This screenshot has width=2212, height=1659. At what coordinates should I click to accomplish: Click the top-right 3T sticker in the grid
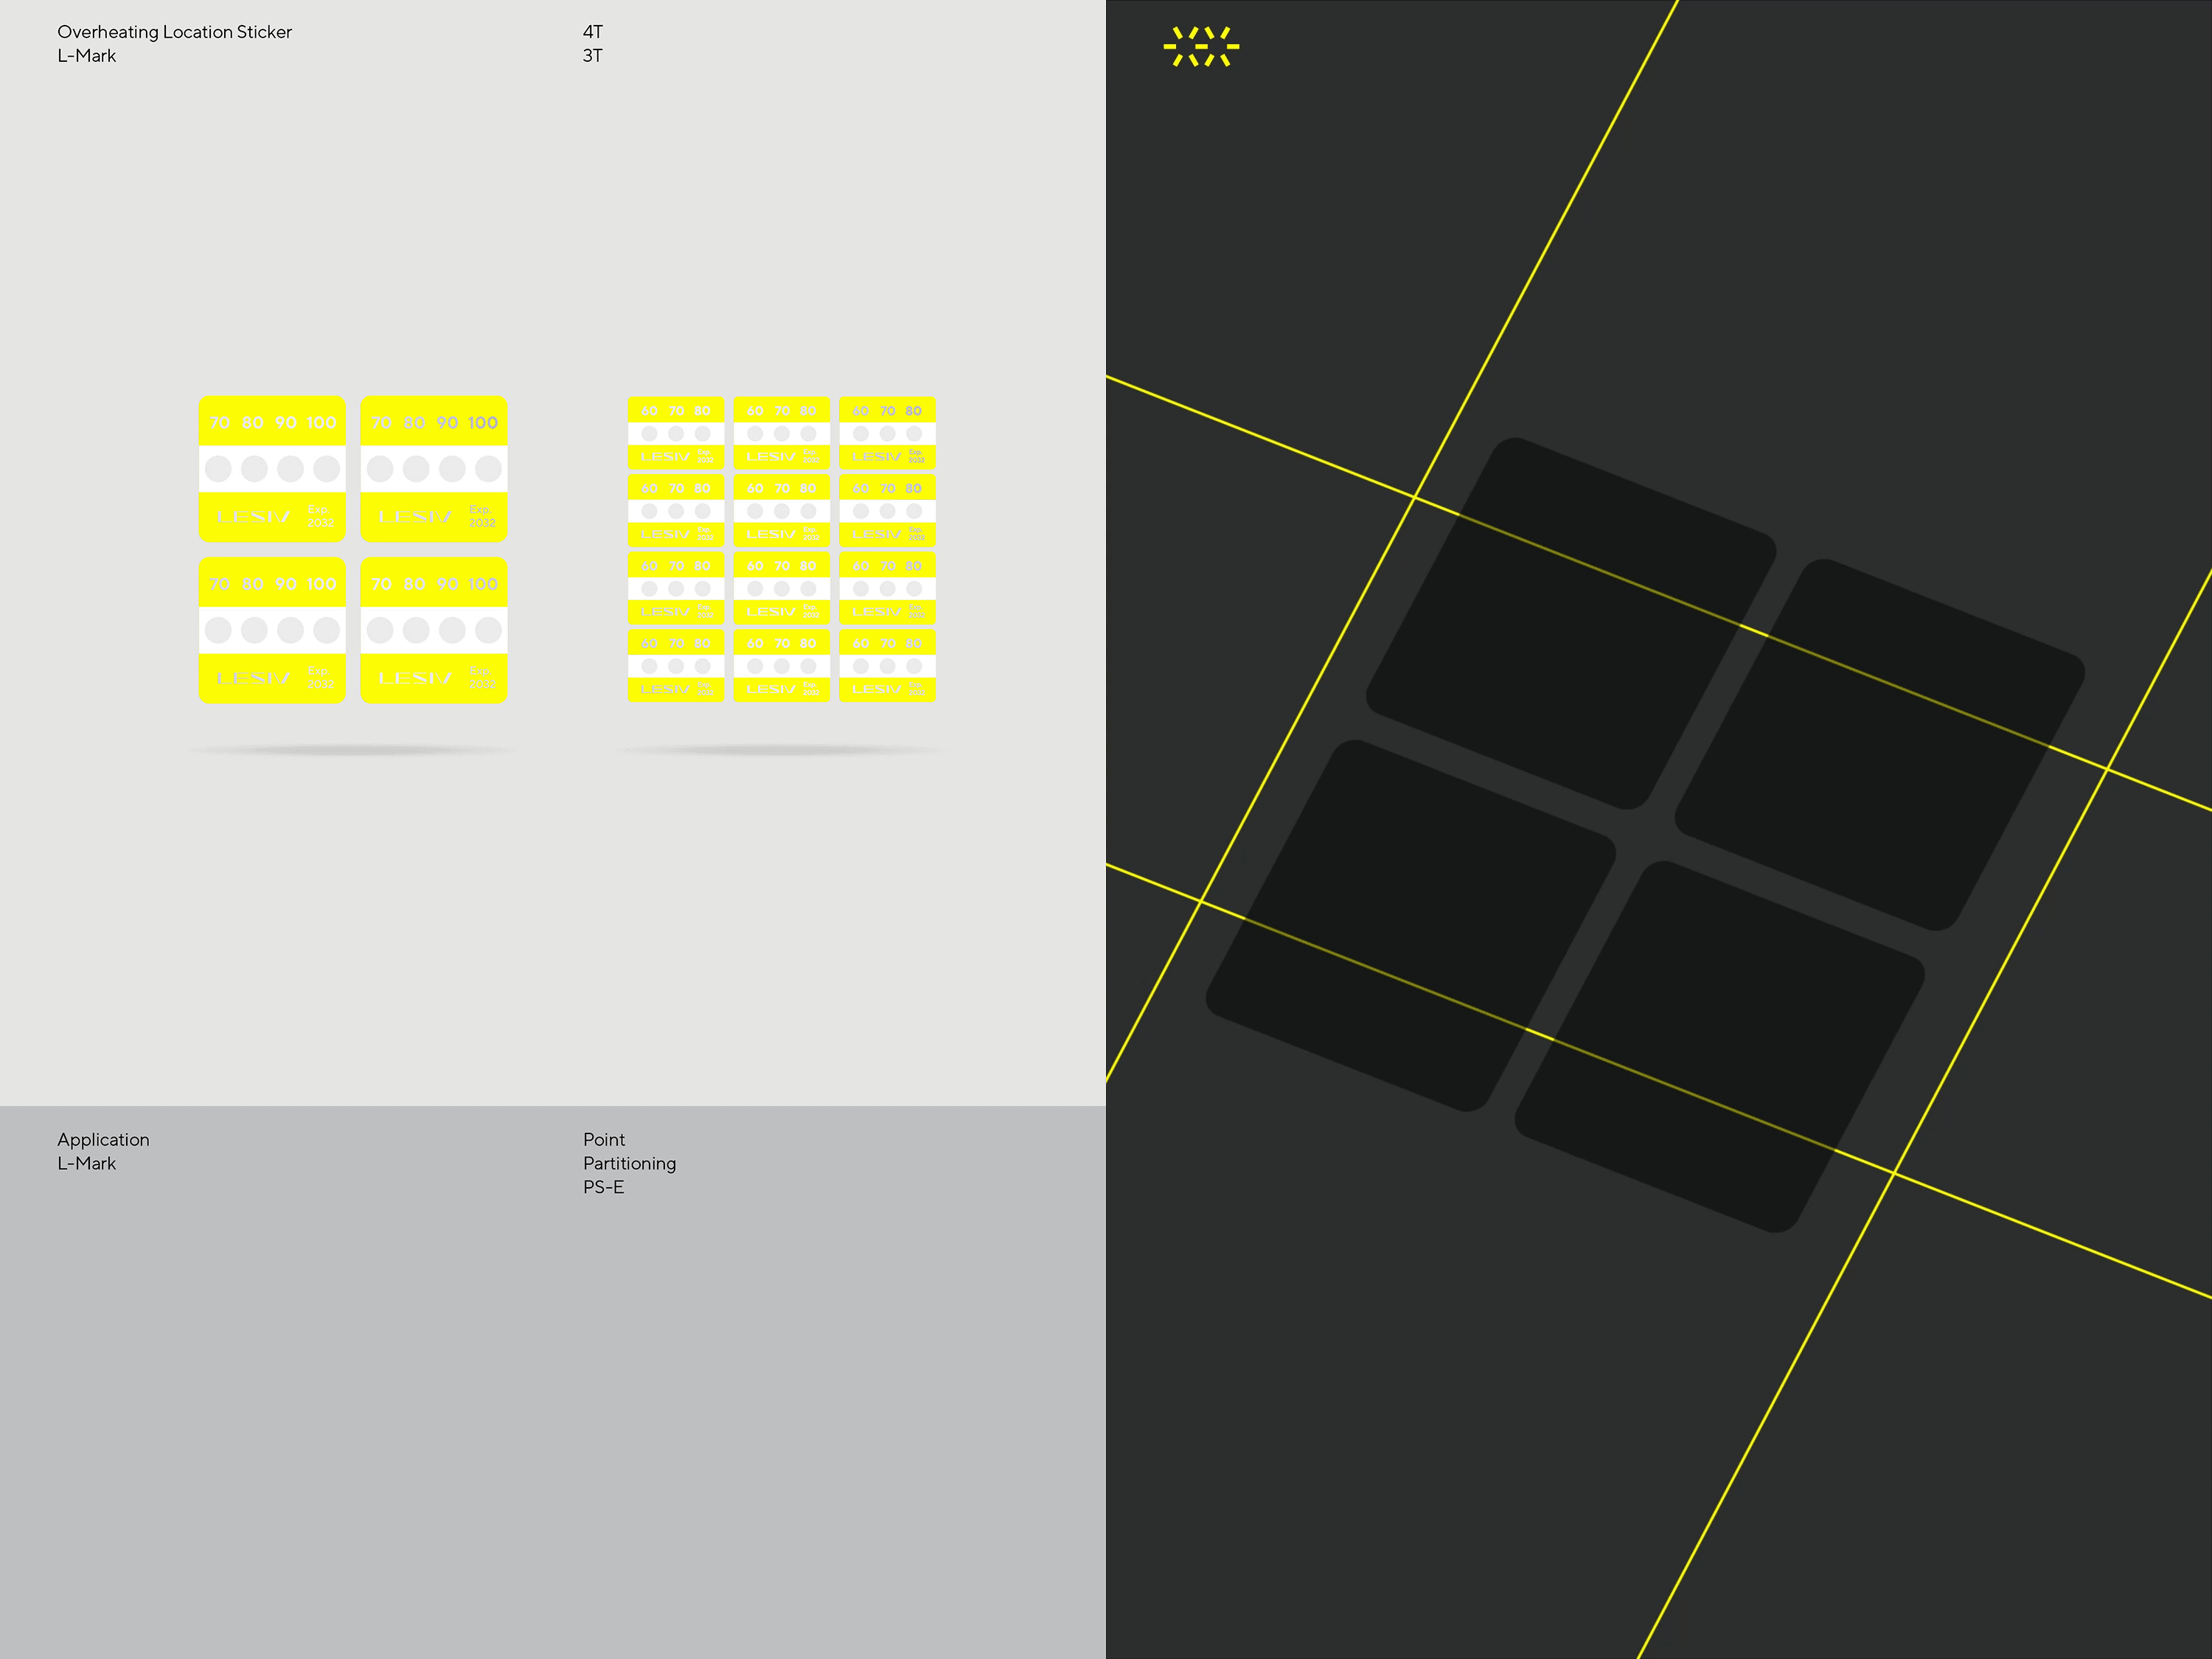pos(887,433)
